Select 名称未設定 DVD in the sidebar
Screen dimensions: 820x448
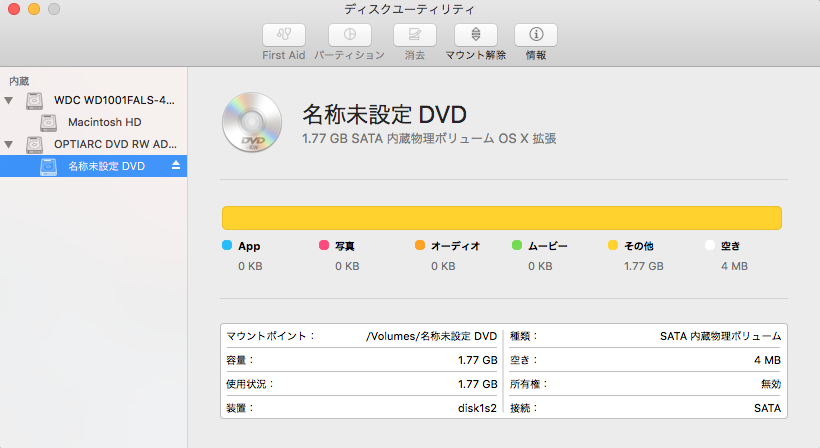click(x=107, y=166)
